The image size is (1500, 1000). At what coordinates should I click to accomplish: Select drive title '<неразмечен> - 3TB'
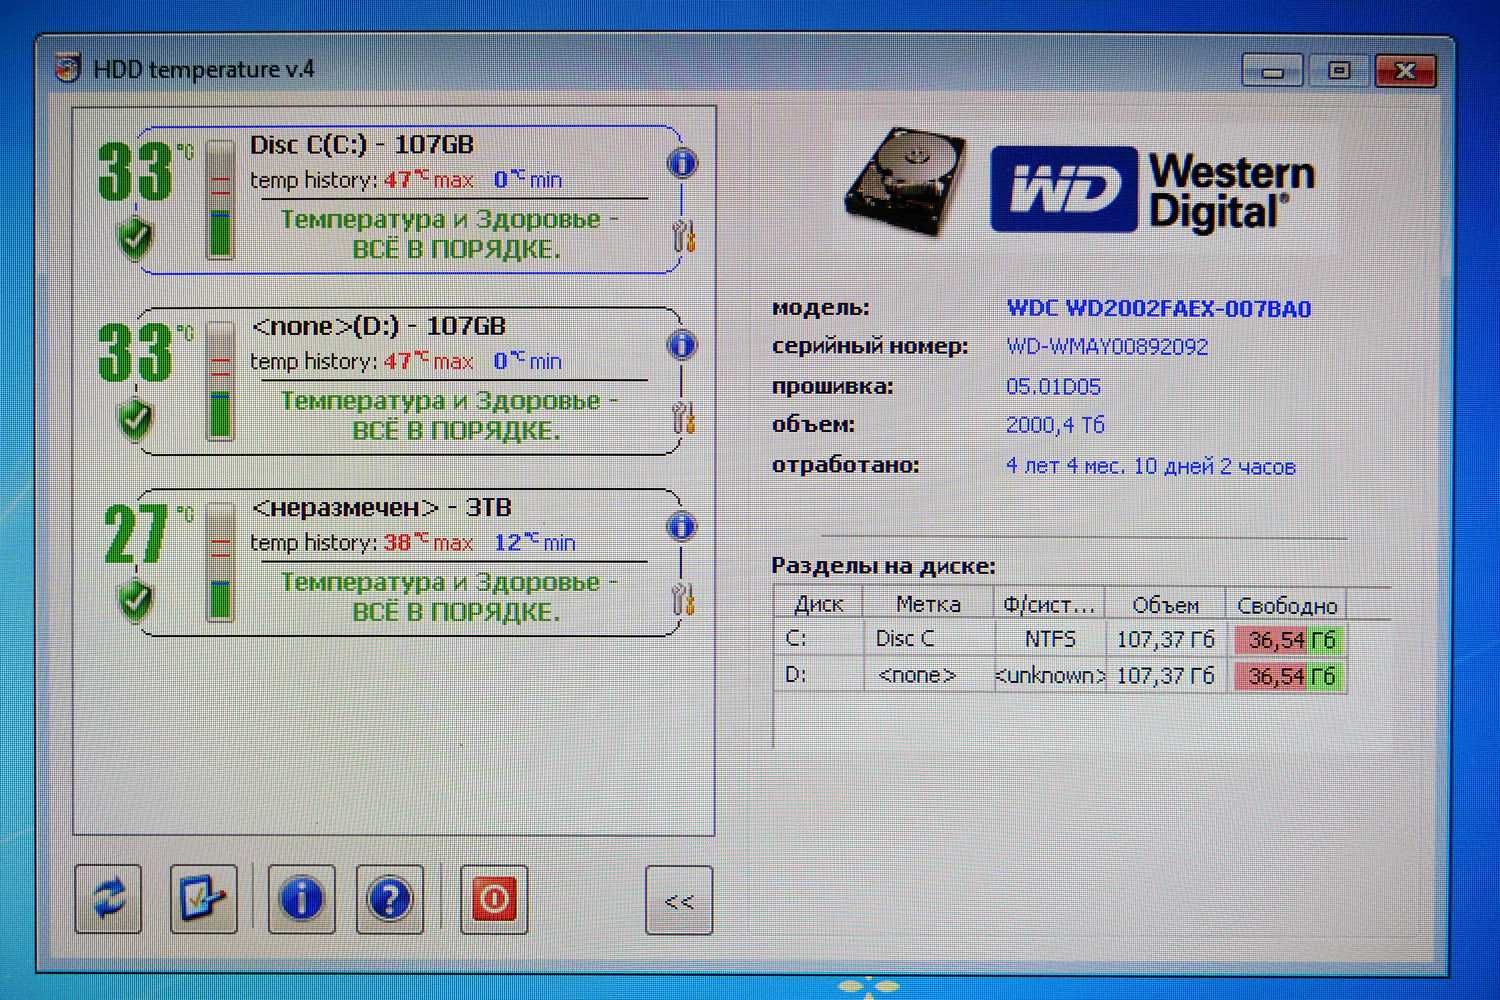(382, 508)
